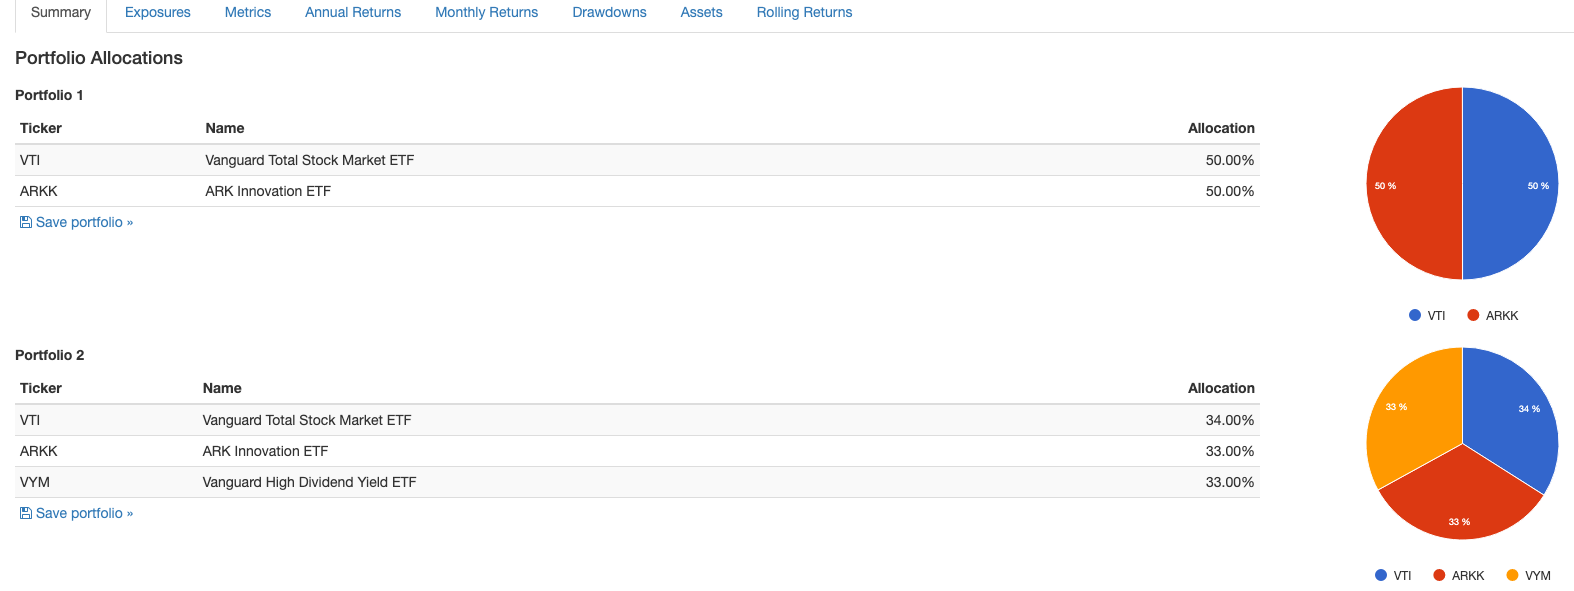Click the red ARKK legend dot in Portfolio 1 chart
The width and height of the screenshot is (1574, 591).
(x=1473, y=315)
